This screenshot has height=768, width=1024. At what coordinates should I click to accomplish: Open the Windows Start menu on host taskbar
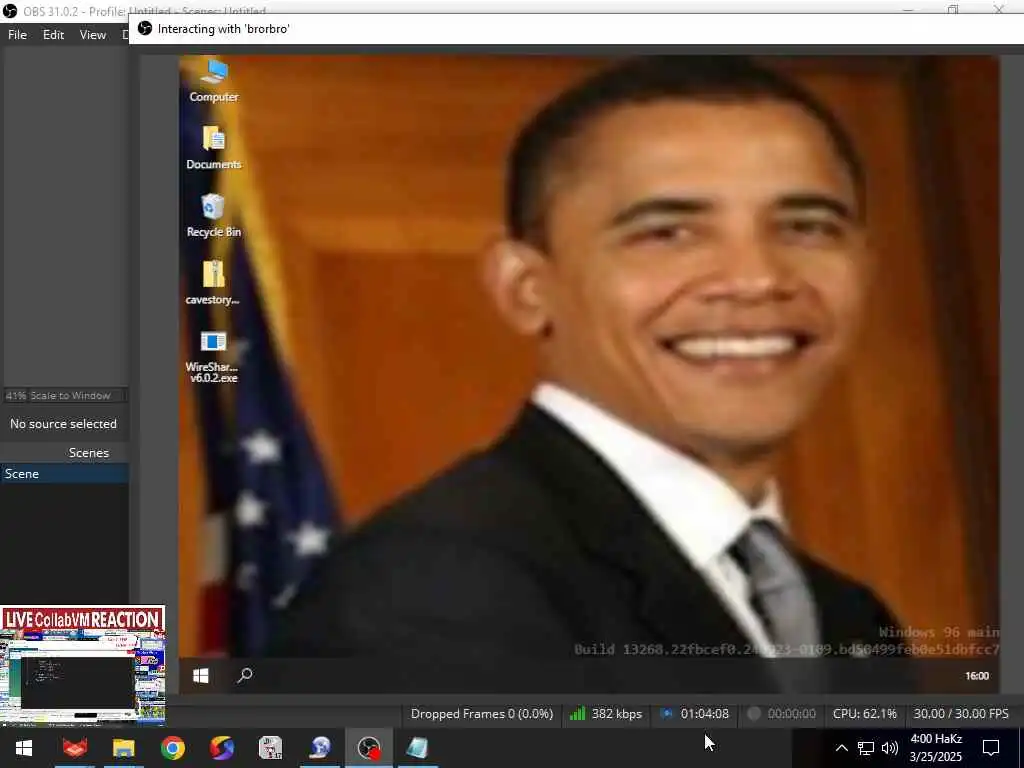click(24, 748)
